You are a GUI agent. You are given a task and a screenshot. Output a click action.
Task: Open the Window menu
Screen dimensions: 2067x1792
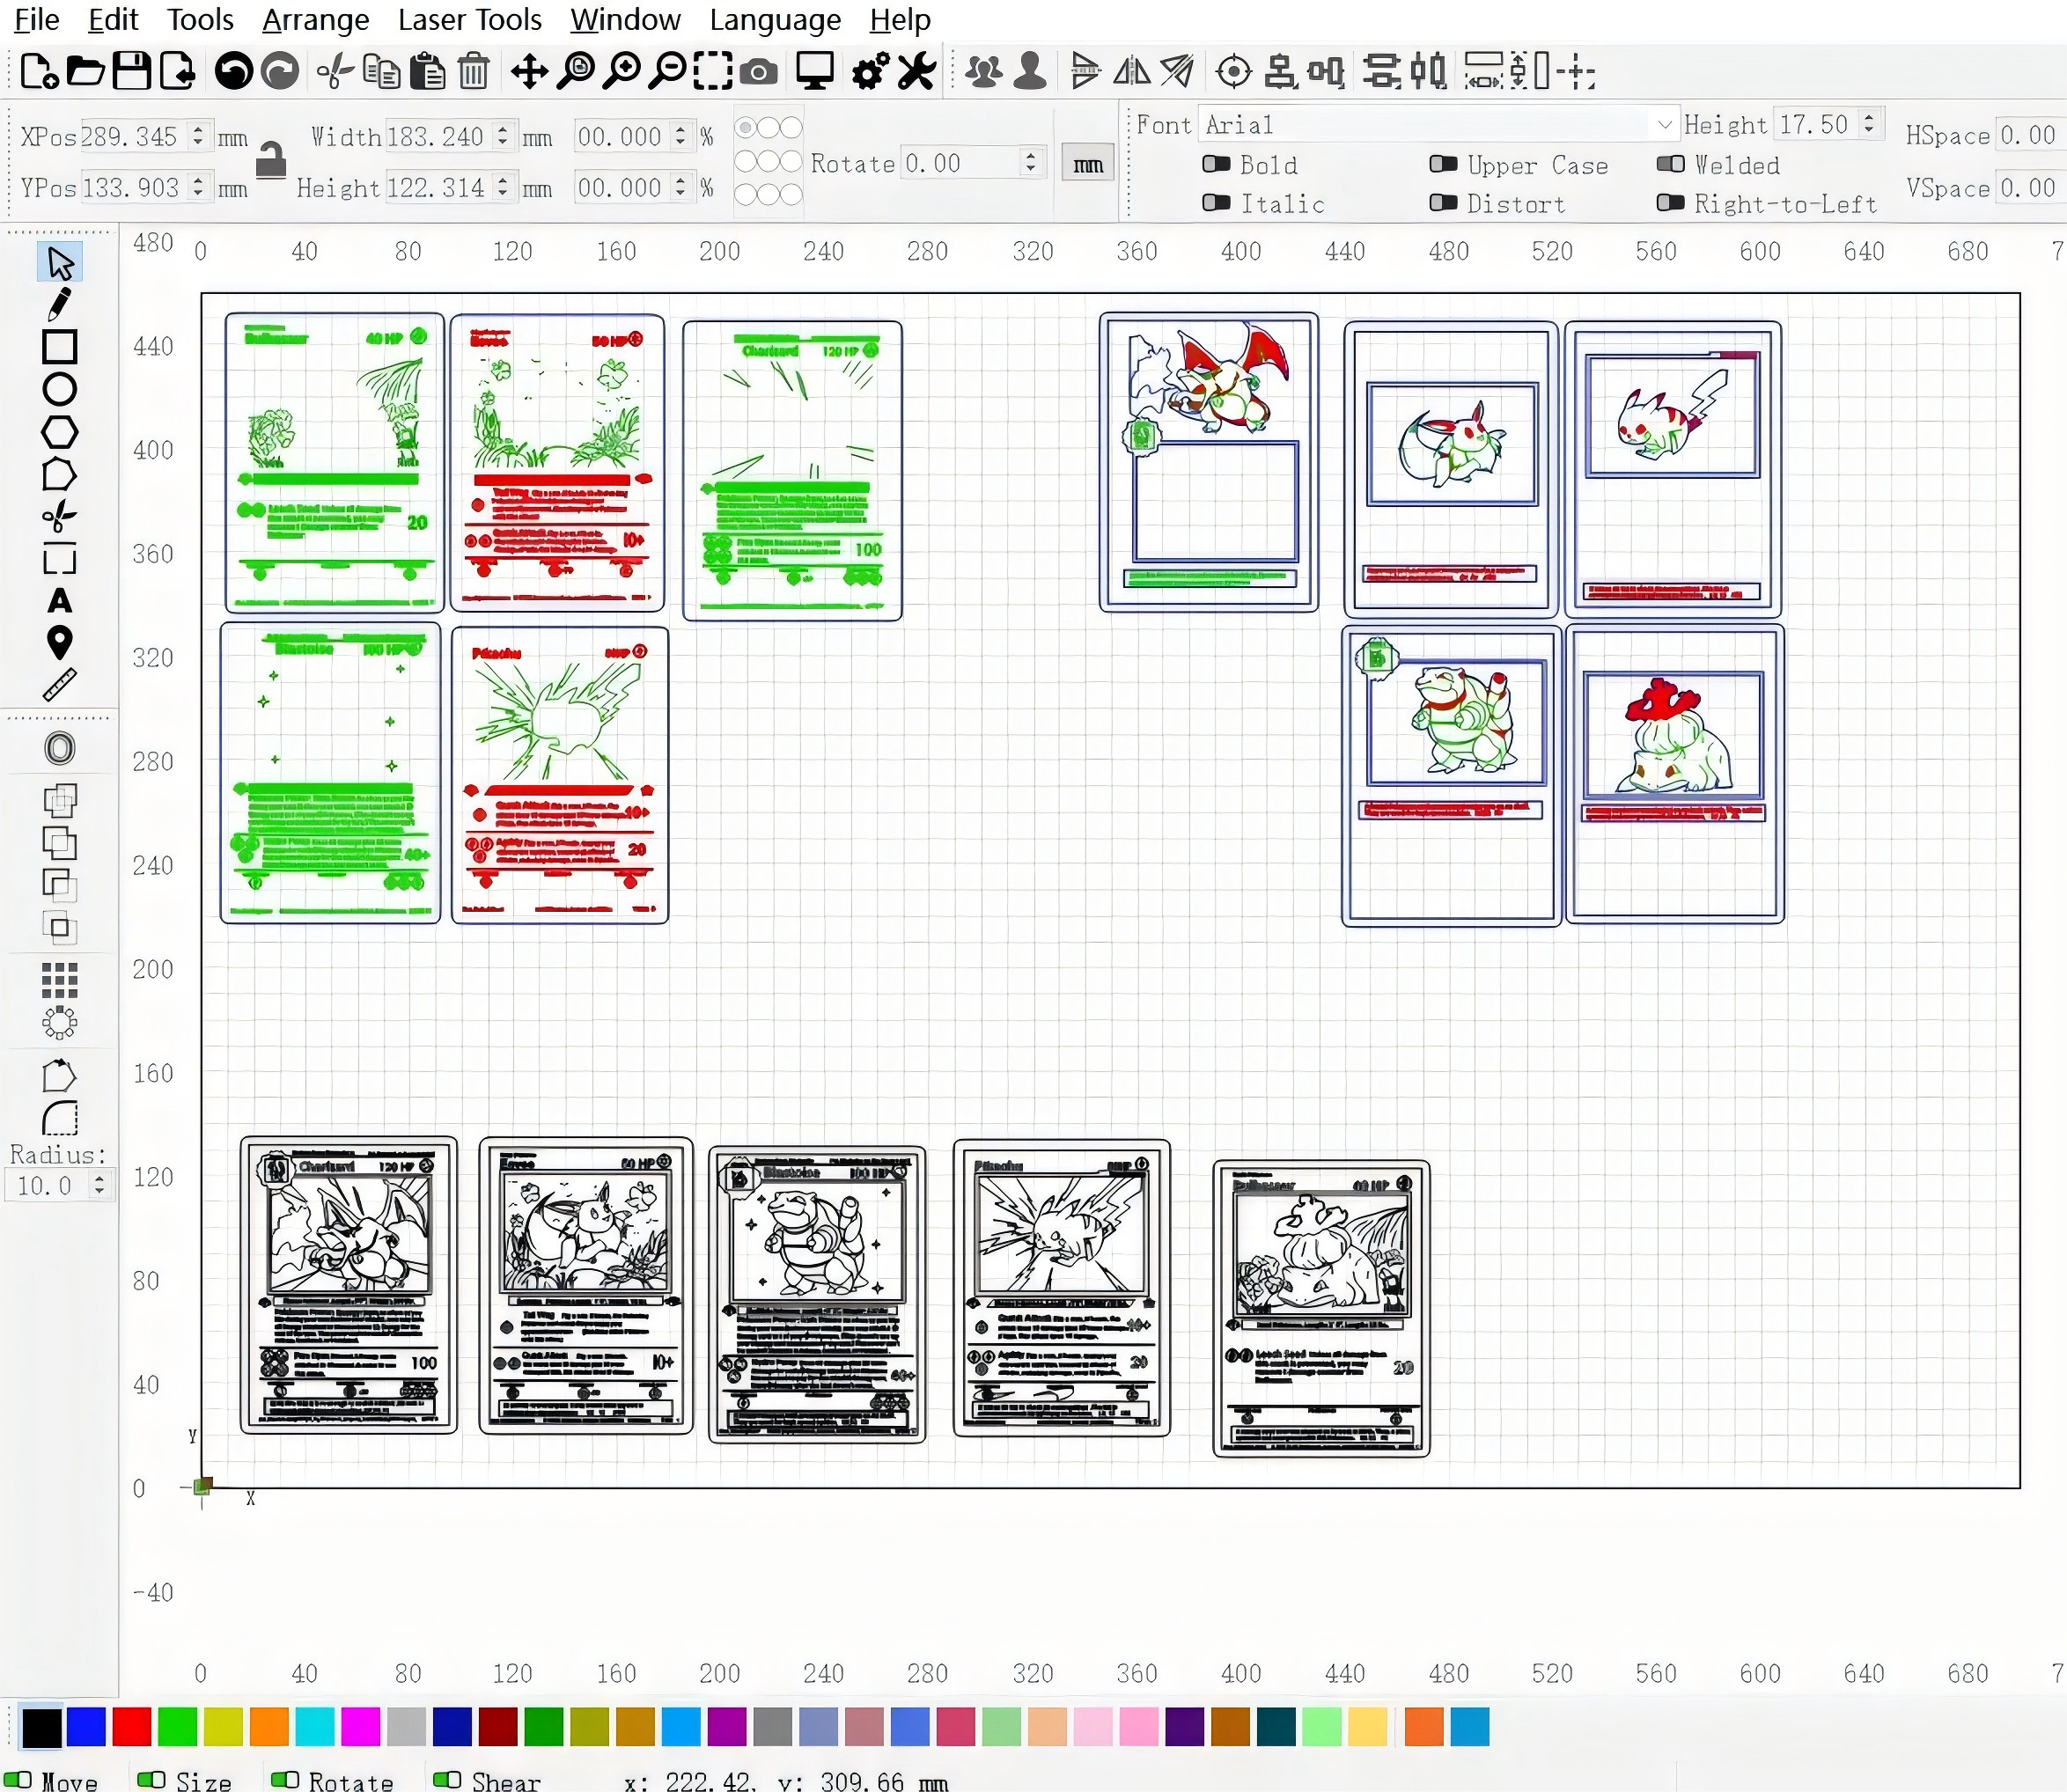point(626,19)
